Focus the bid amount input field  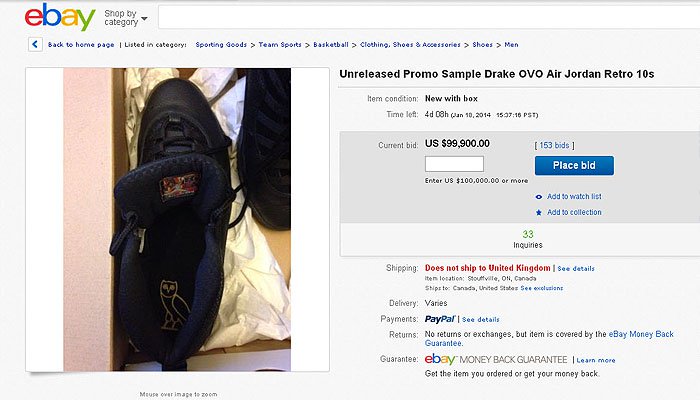[x=454, y=165]
